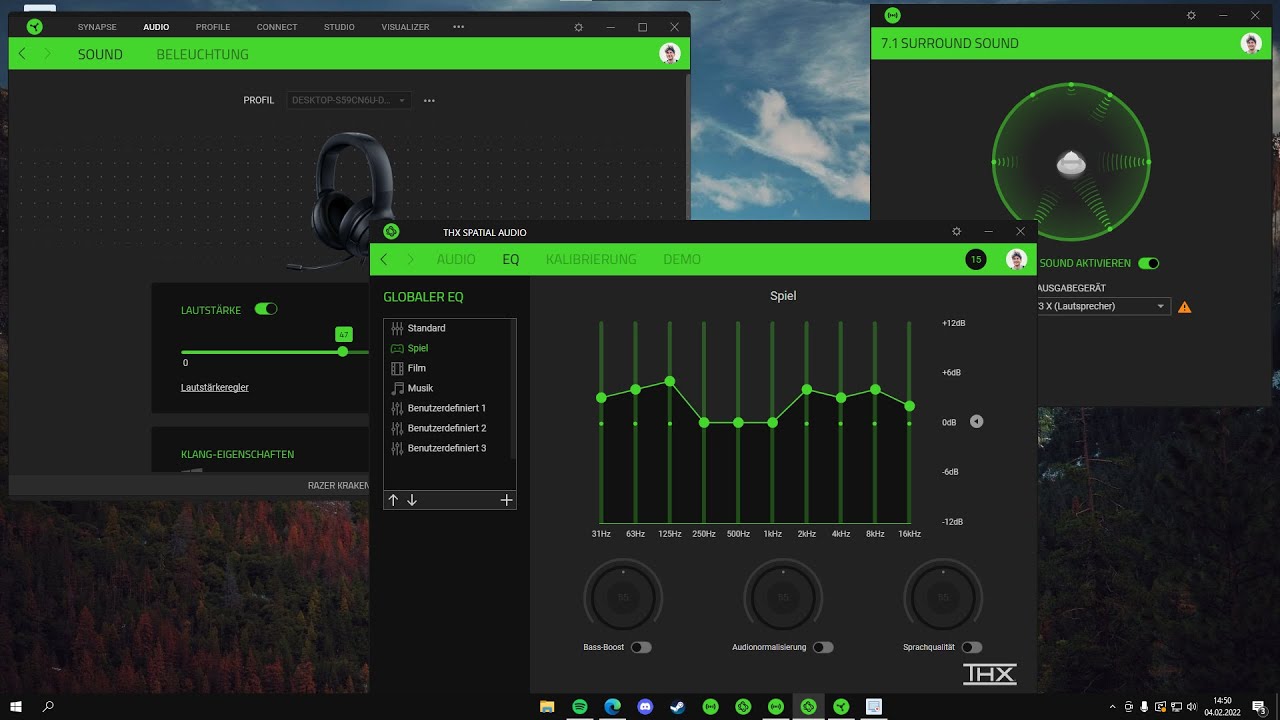Viewport: 1280px width, 720px height.
Task: Click user avatar in Synapse Audio window
Action: (670, 54)
